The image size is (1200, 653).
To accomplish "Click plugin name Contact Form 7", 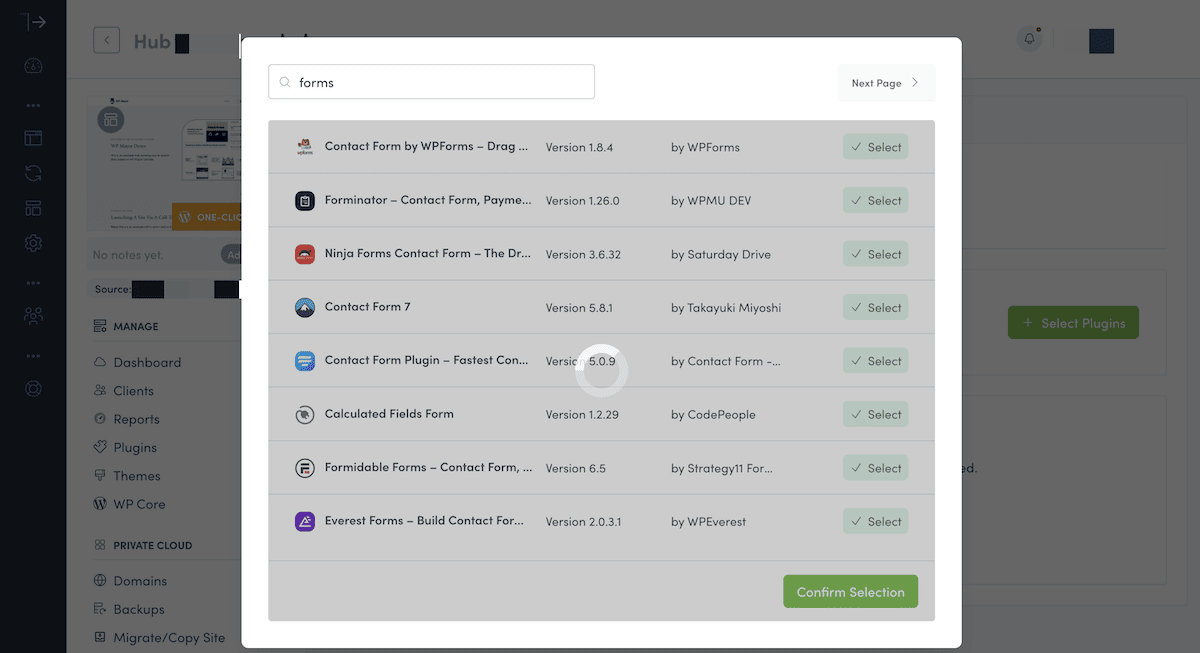I will [367, 307].
